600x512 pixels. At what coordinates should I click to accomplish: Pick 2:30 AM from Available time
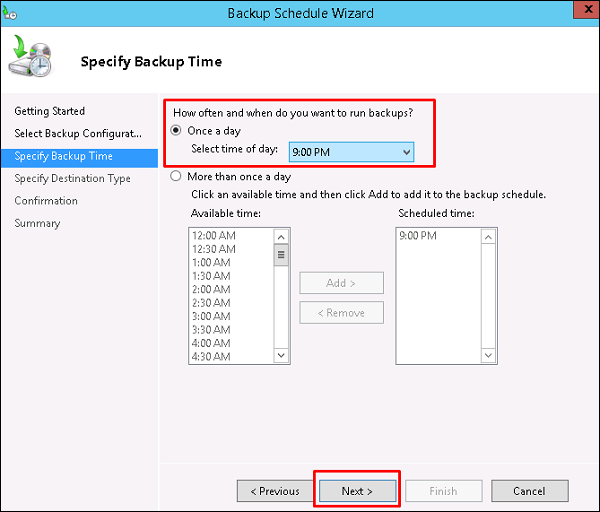tap(211, 302)
